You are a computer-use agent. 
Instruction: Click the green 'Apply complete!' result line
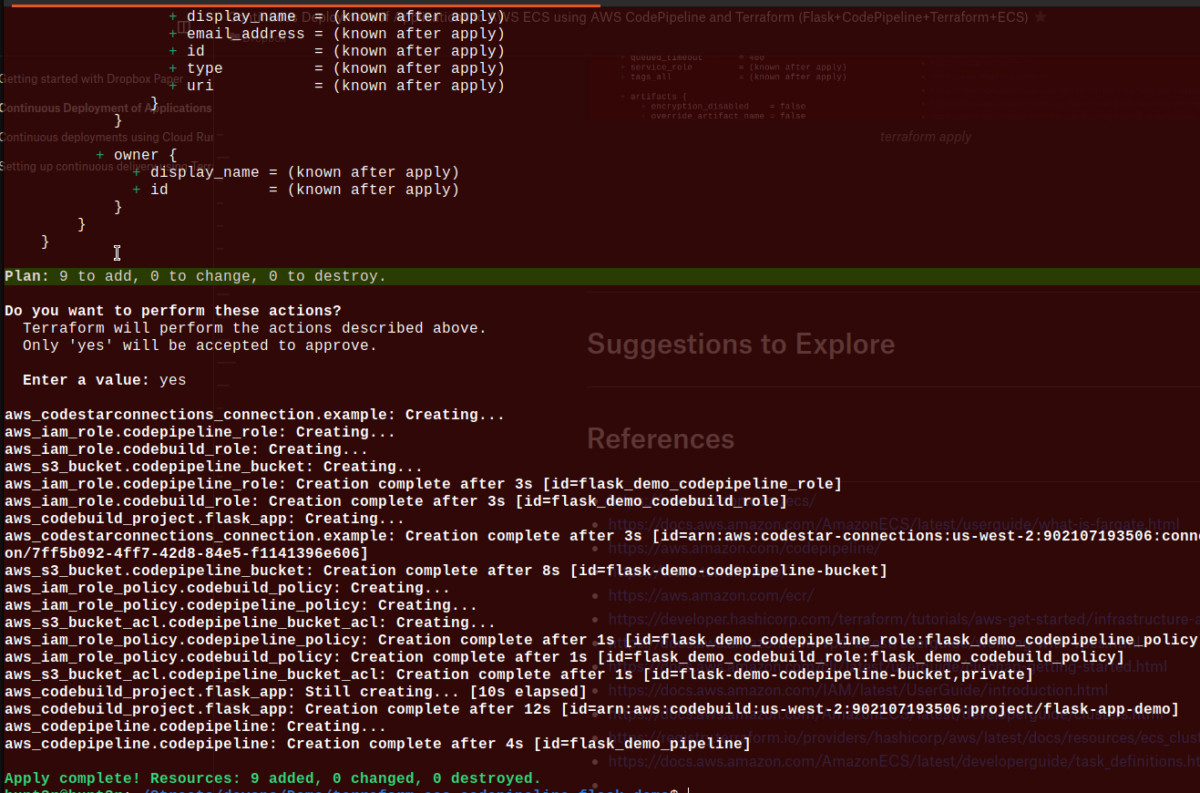point(272,778)
